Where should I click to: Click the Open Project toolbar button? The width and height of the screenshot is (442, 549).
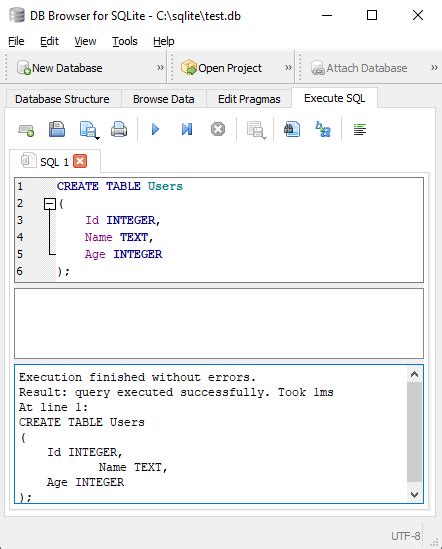221,68
